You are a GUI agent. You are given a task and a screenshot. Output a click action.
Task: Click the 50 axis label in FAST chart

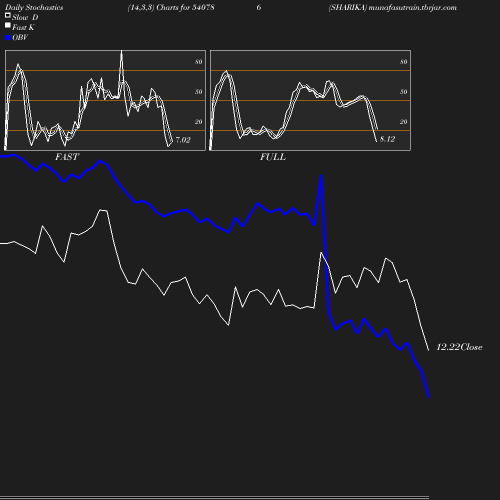click(x=199, y=92)
